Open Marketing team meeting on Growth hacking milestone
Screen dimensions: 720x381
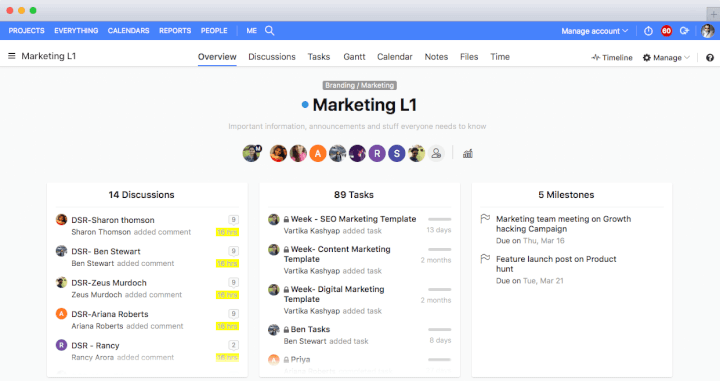(x=563, y=224)
